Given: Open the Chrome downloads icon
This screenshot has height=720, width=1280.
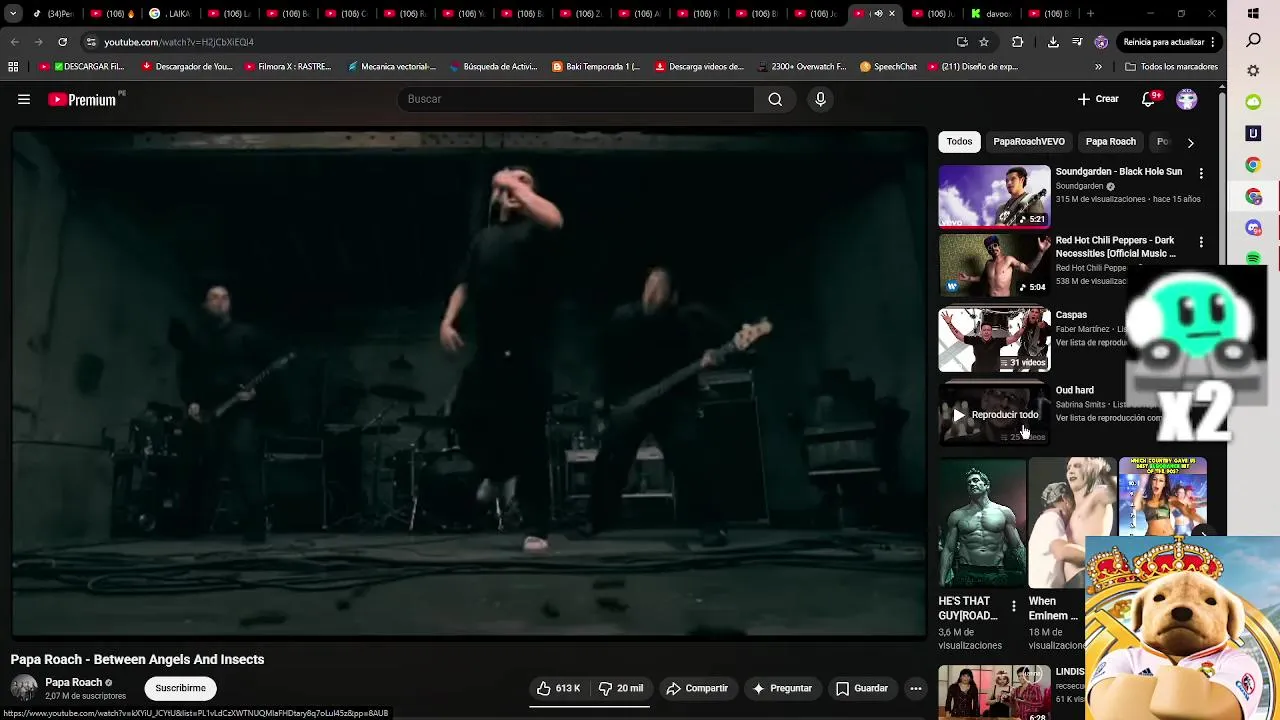Looking at the screenshot, I should click(x=1053, y=42).
